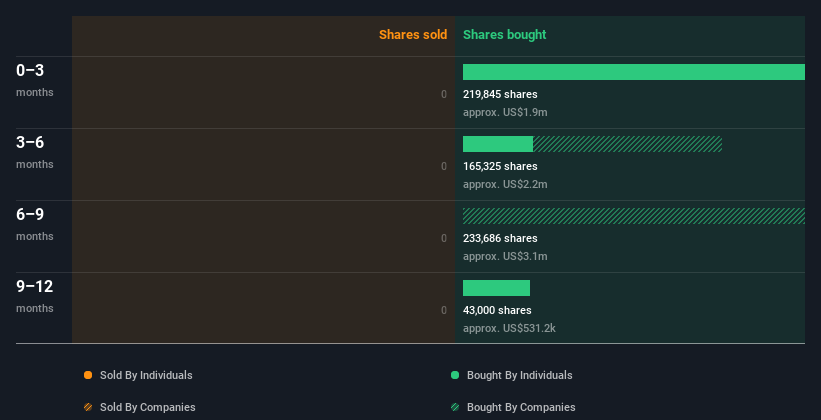Click the zero sold value in 9–12 months row
This screenshot has width=821, height=420.
click(x=444, y=310)
